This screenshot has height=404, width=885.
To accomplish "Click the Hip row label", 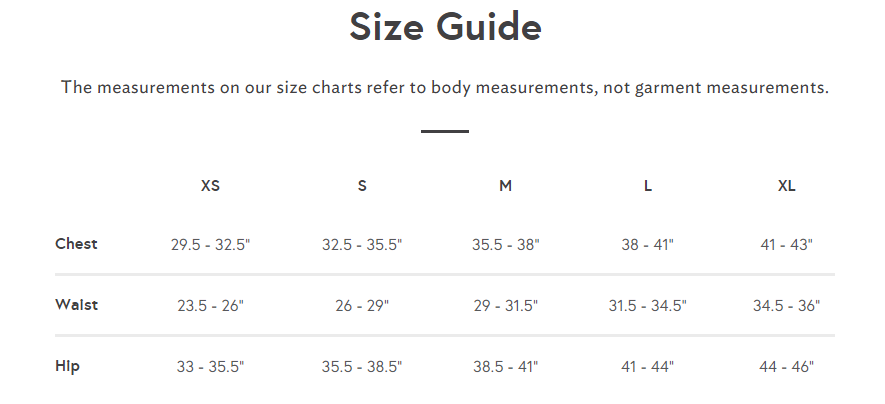I will (x=67, y=366).
